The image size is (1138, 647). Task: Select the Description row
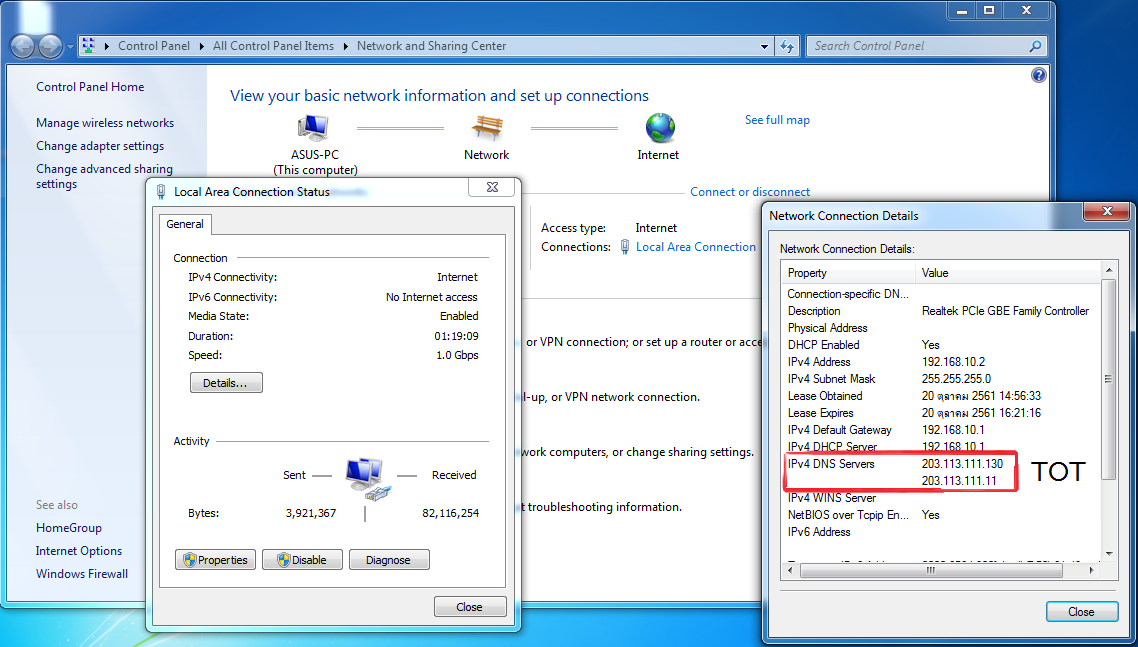[x=940, y=311]
